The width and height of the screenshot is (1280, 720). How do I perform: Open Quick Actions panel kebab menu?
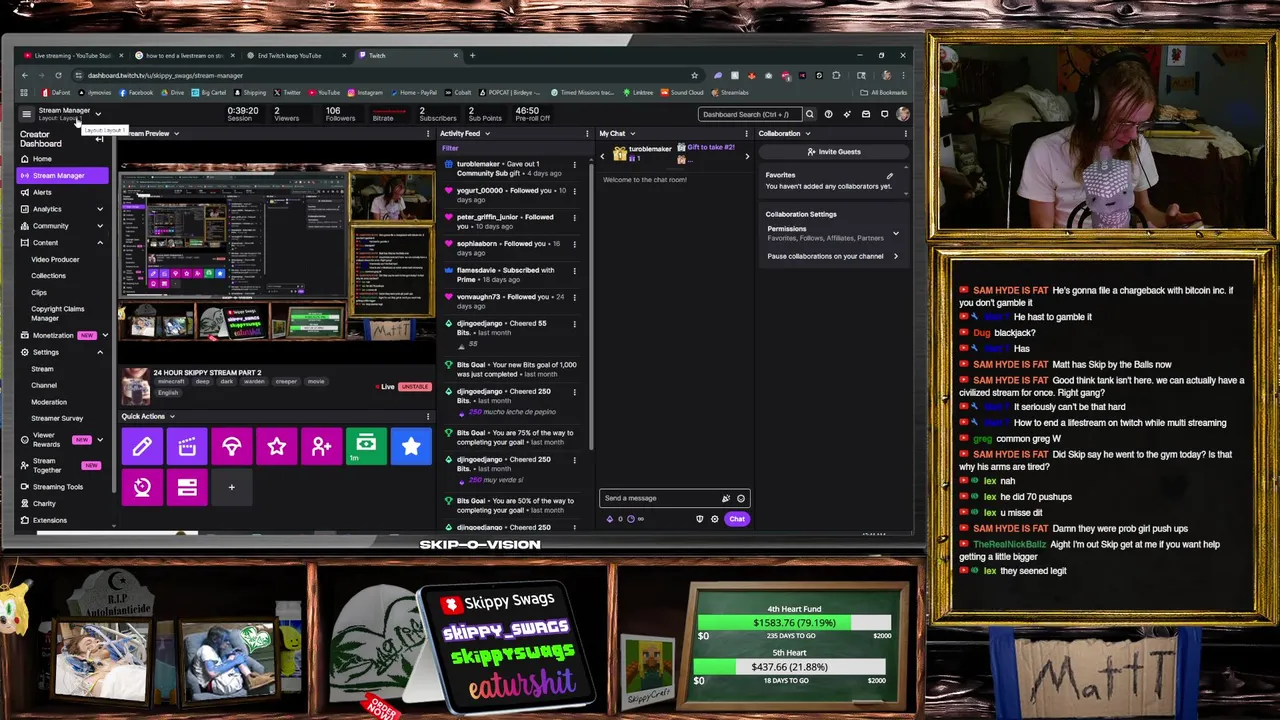[428, 416]
